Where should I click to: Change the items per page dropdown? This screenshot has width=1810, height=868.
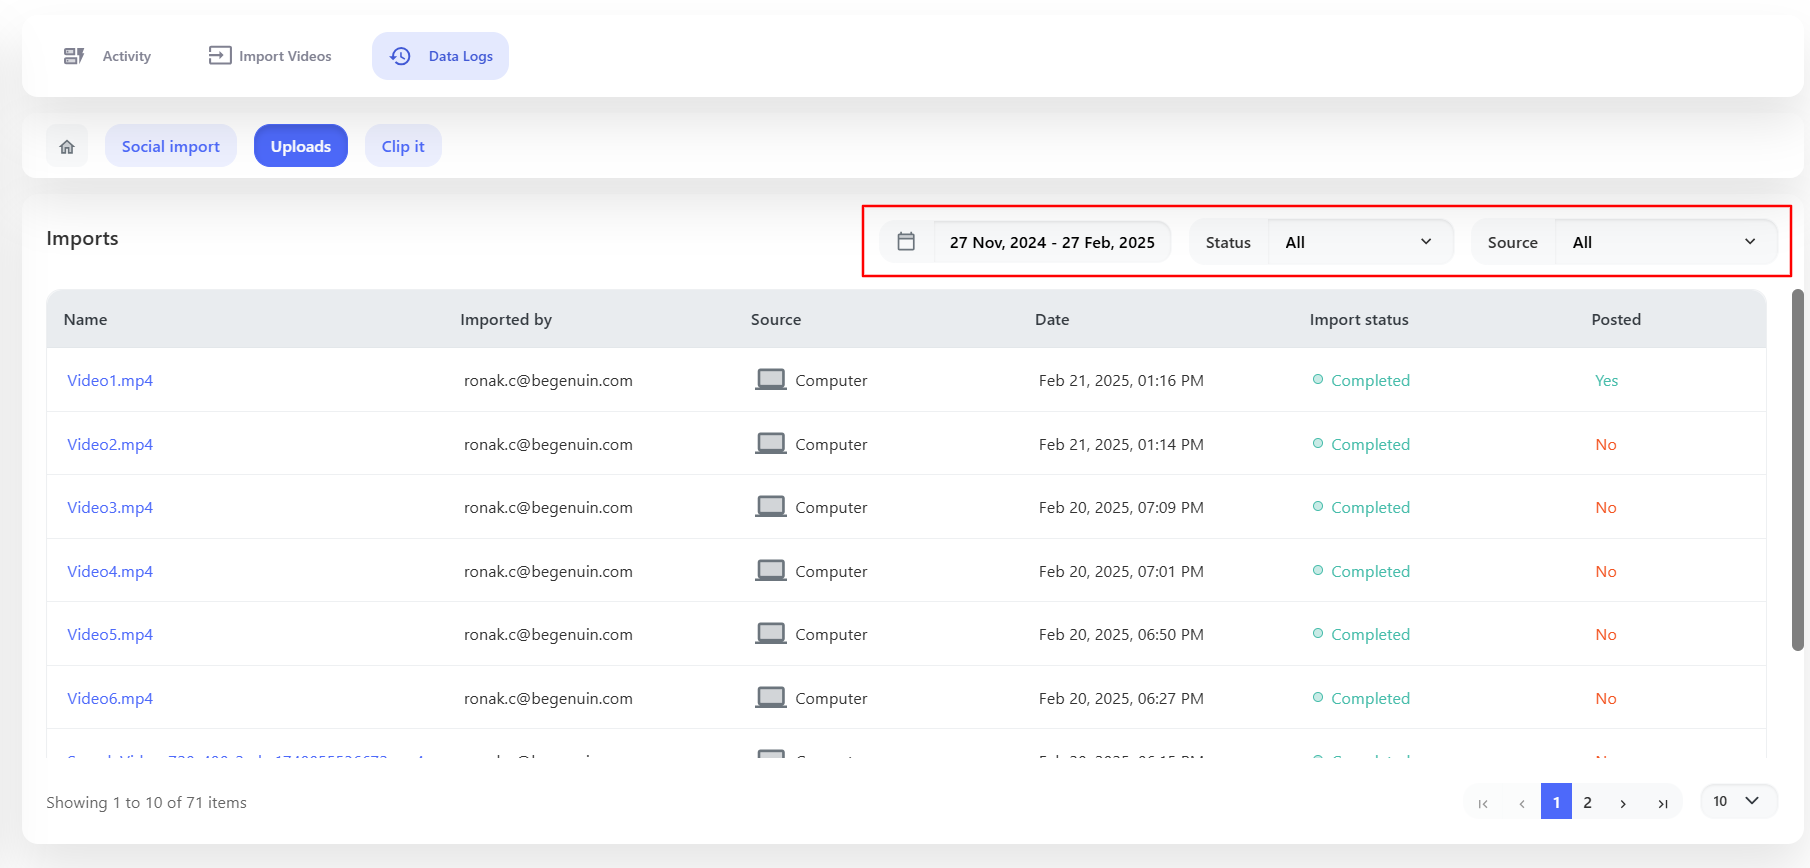point(1738,801)
